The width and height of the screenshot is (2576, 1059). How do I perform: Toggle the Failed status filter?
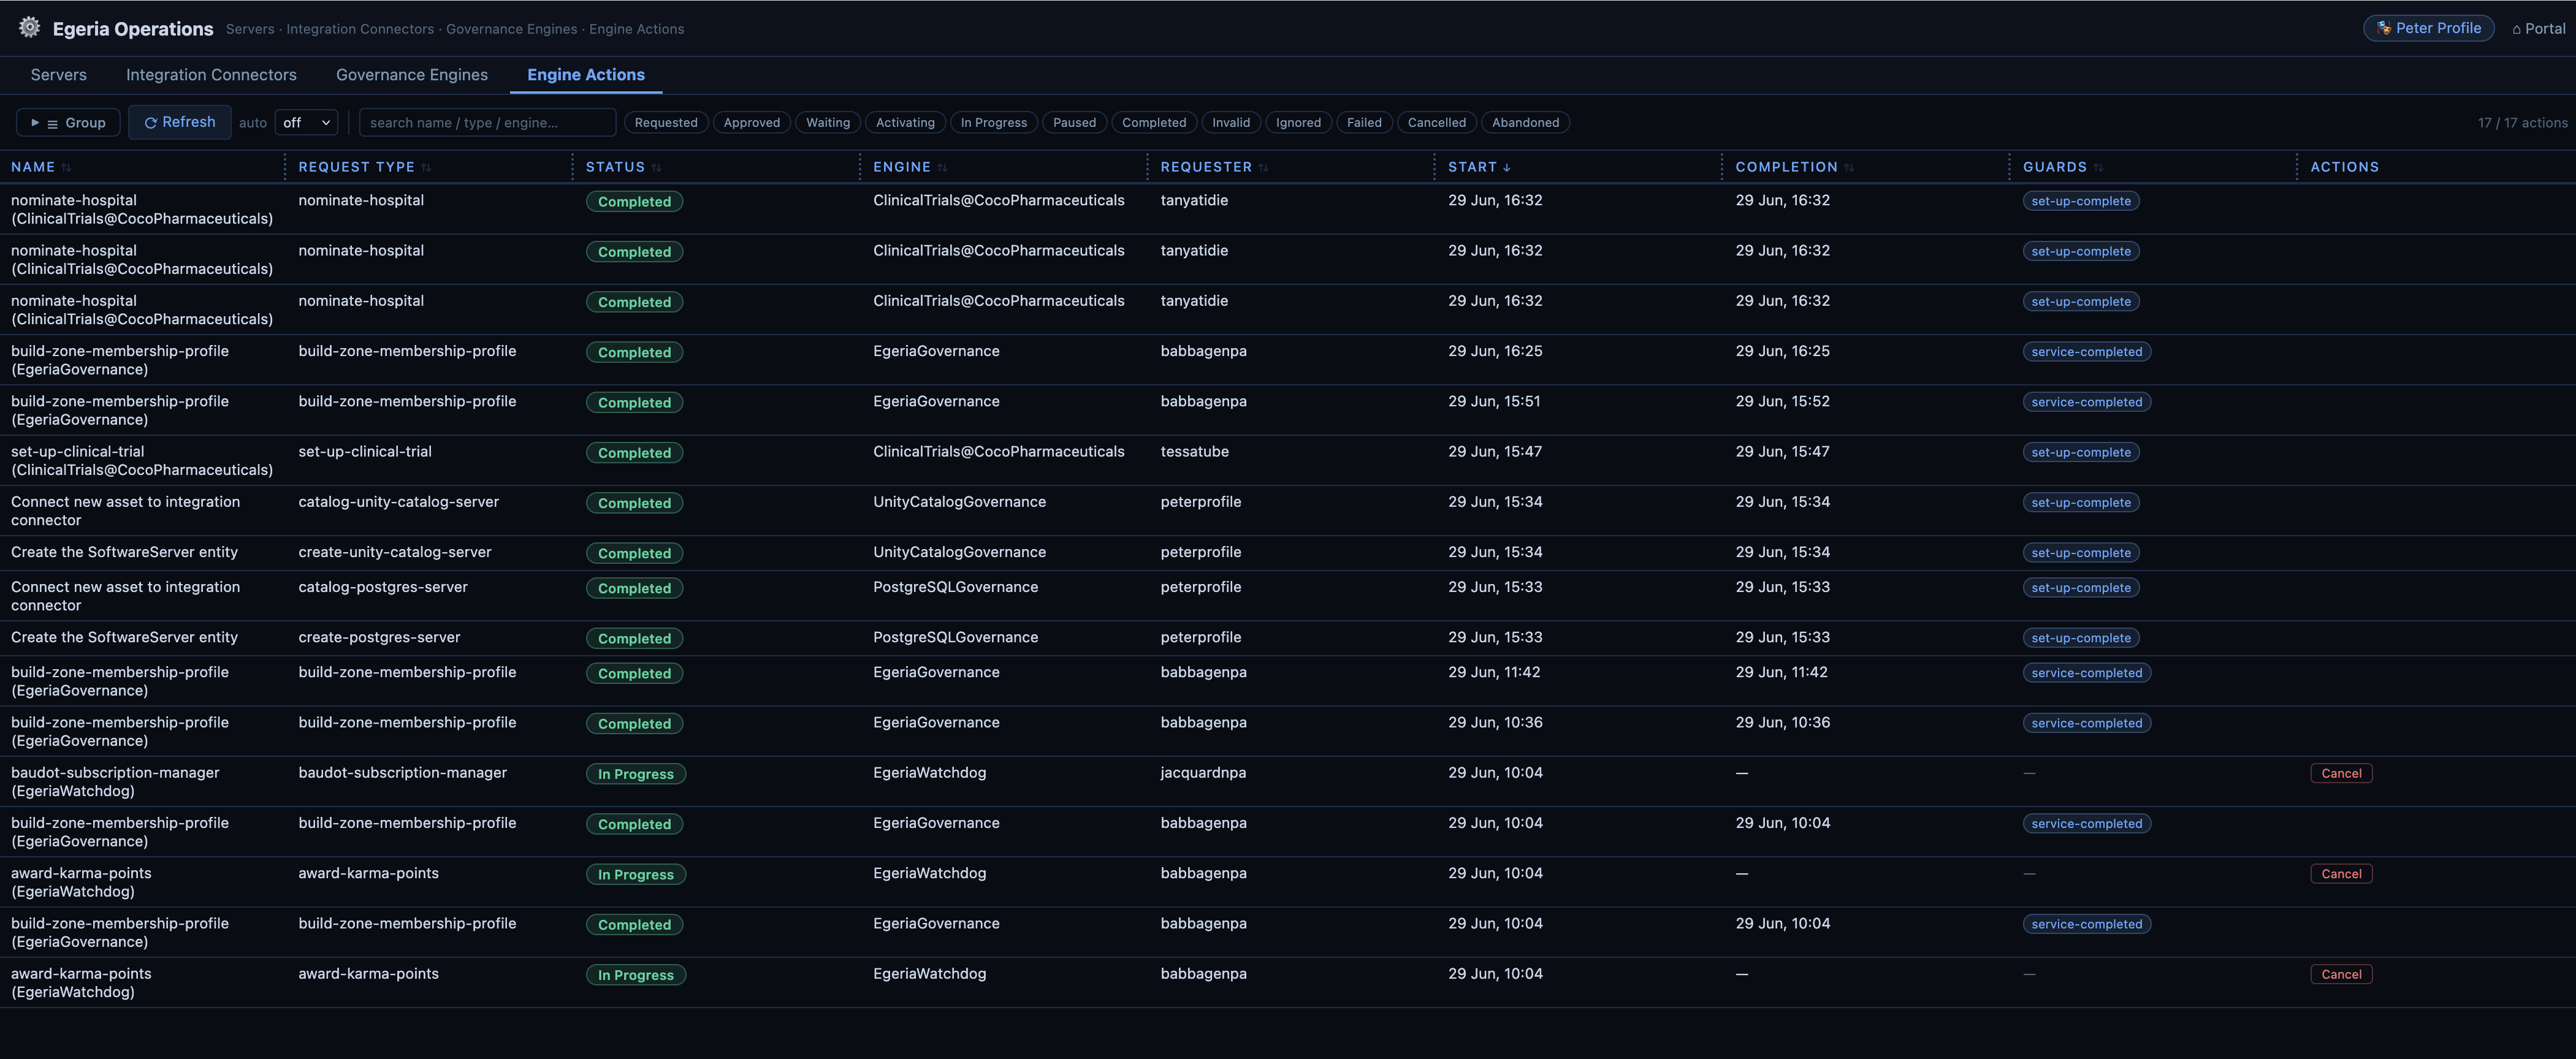pyautogui.click(x=1364, y=123)
